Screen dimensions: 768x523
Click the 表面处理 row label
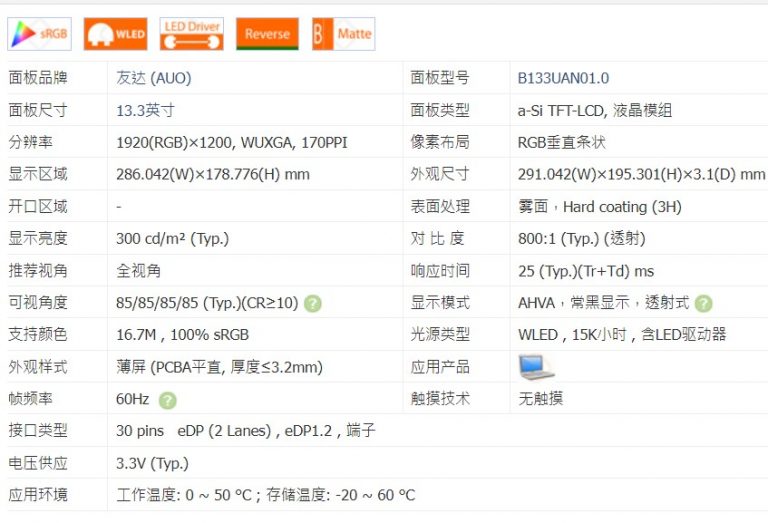(440, 207)
